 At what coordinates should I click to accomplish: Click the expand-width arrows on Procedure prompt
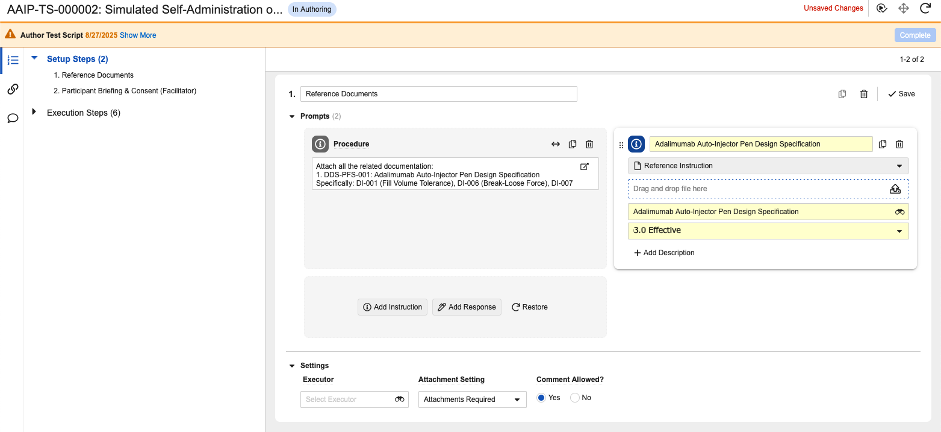point(556,144)
